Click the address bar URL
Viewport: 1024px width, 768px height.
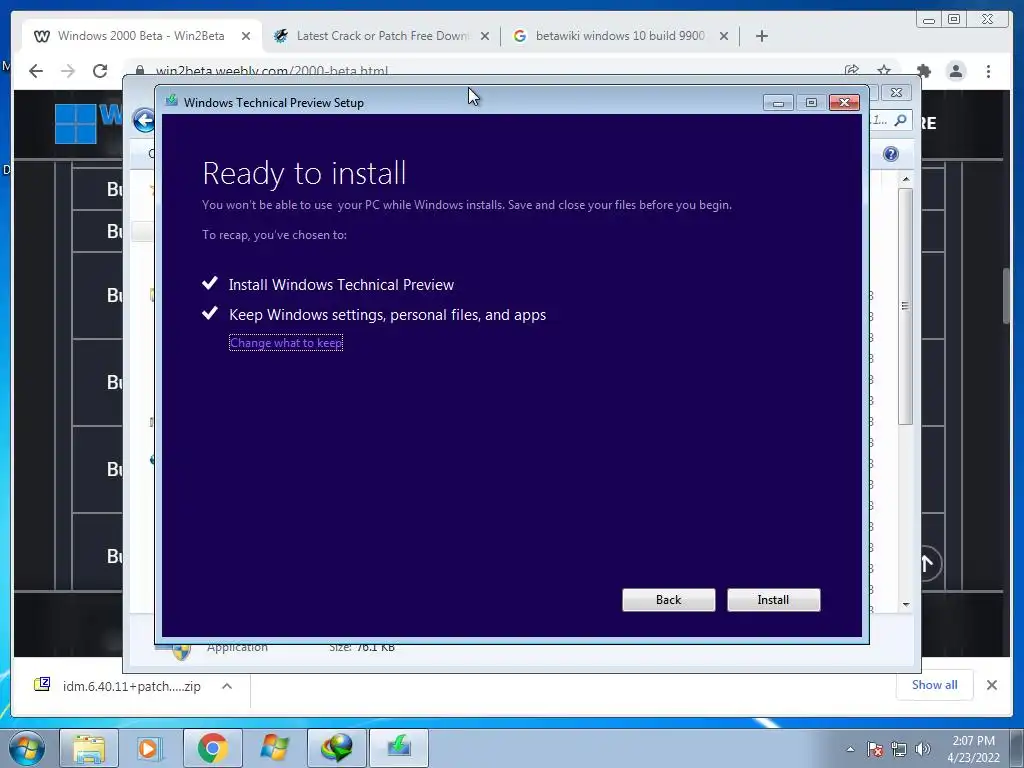(272, 71)
